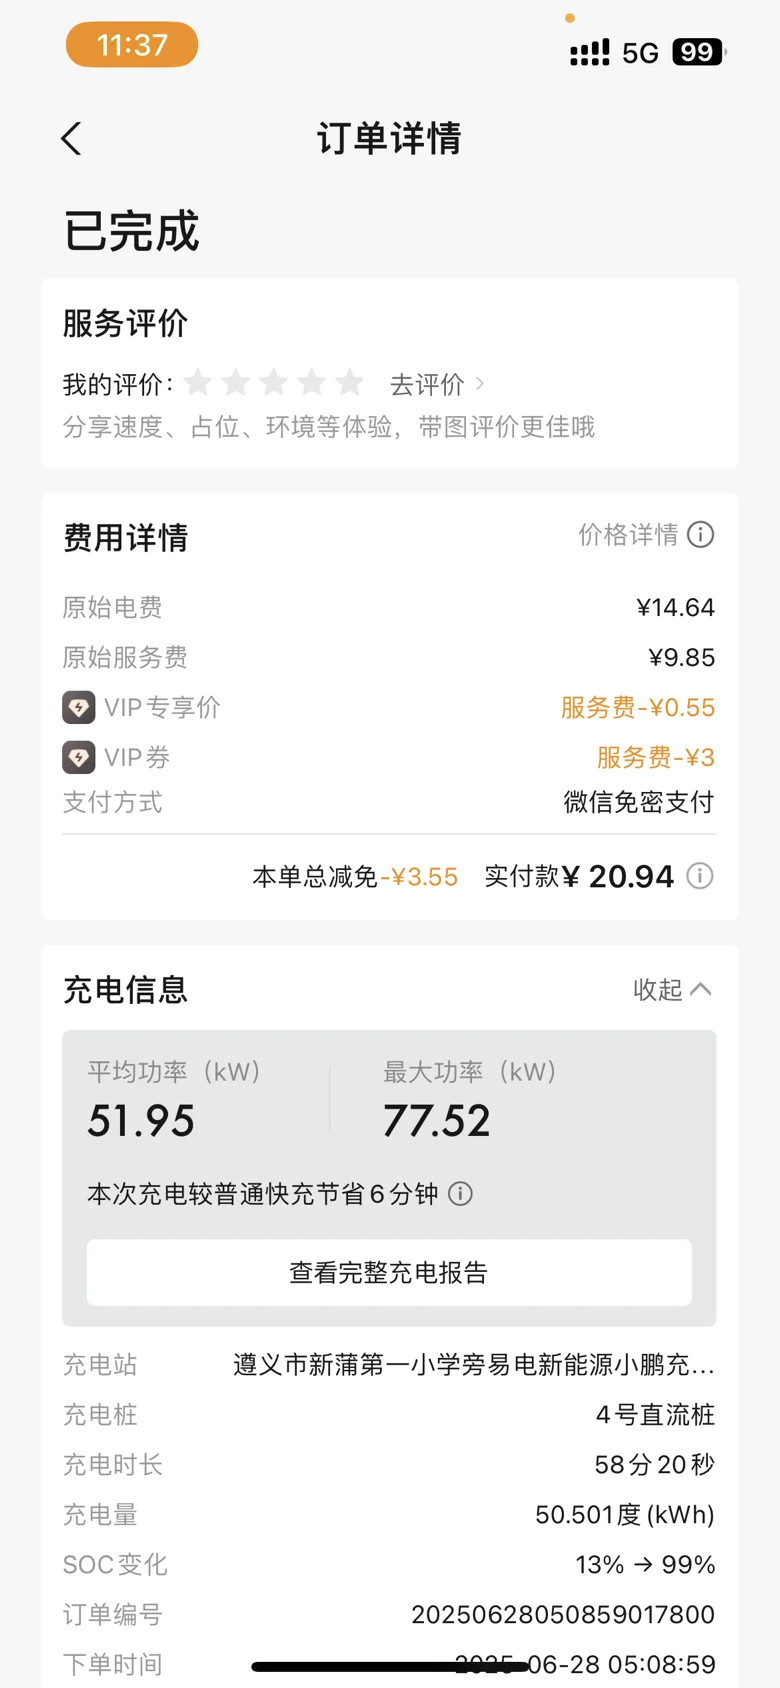Tap info icon next to 节省6分钟
Viewport: 780px width, 1688px height.
(x=460, y=1193)
